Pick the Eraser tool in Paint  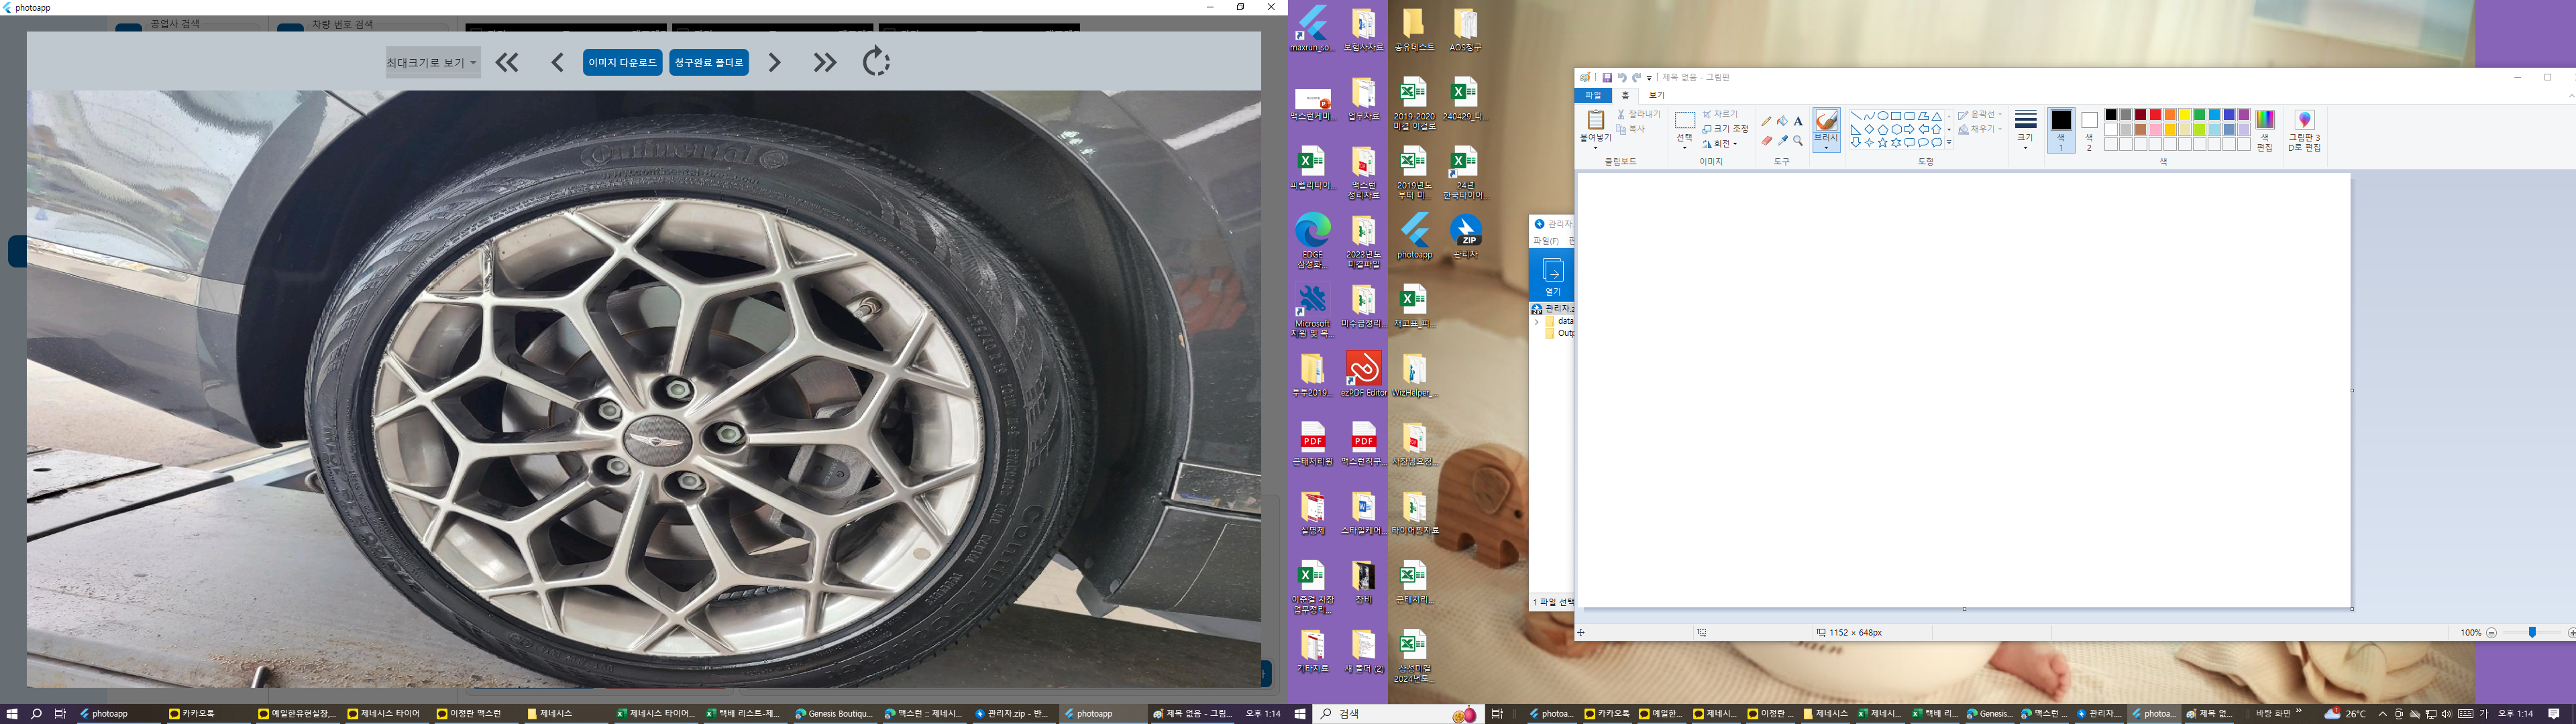pyautogui.click(x=1766, y=141)
